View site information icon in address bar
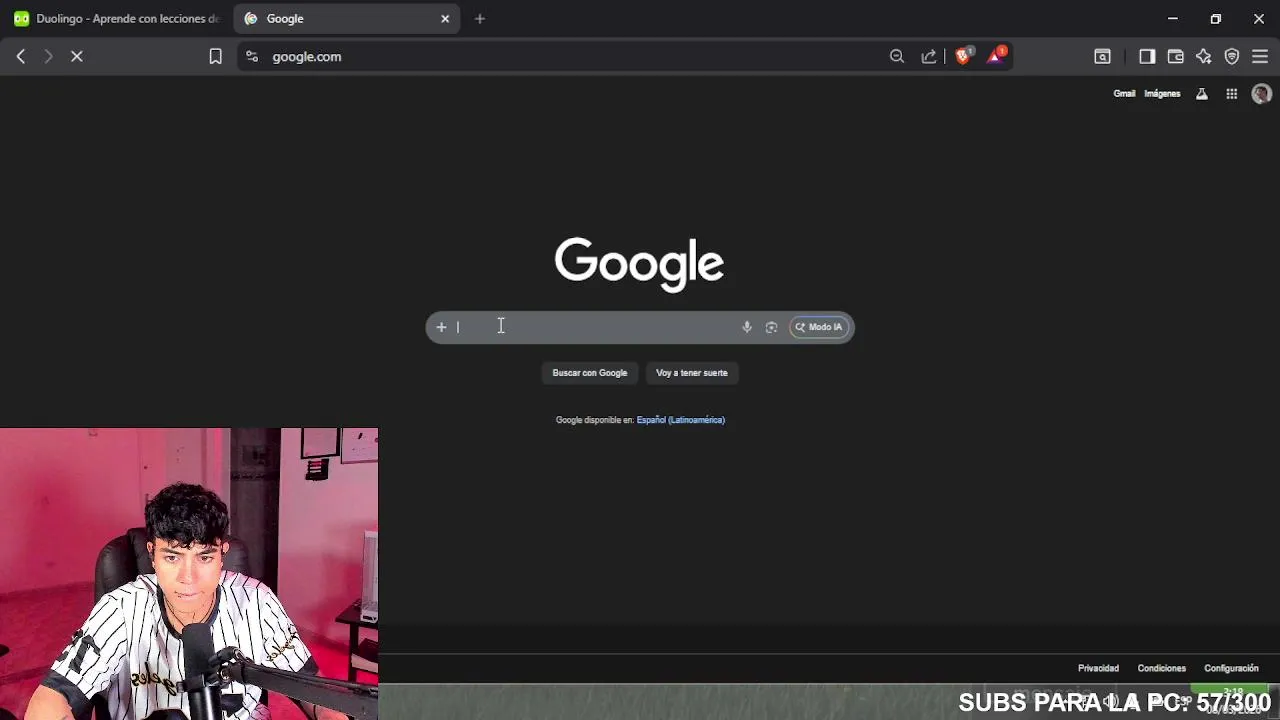 (x=251, y=57)
